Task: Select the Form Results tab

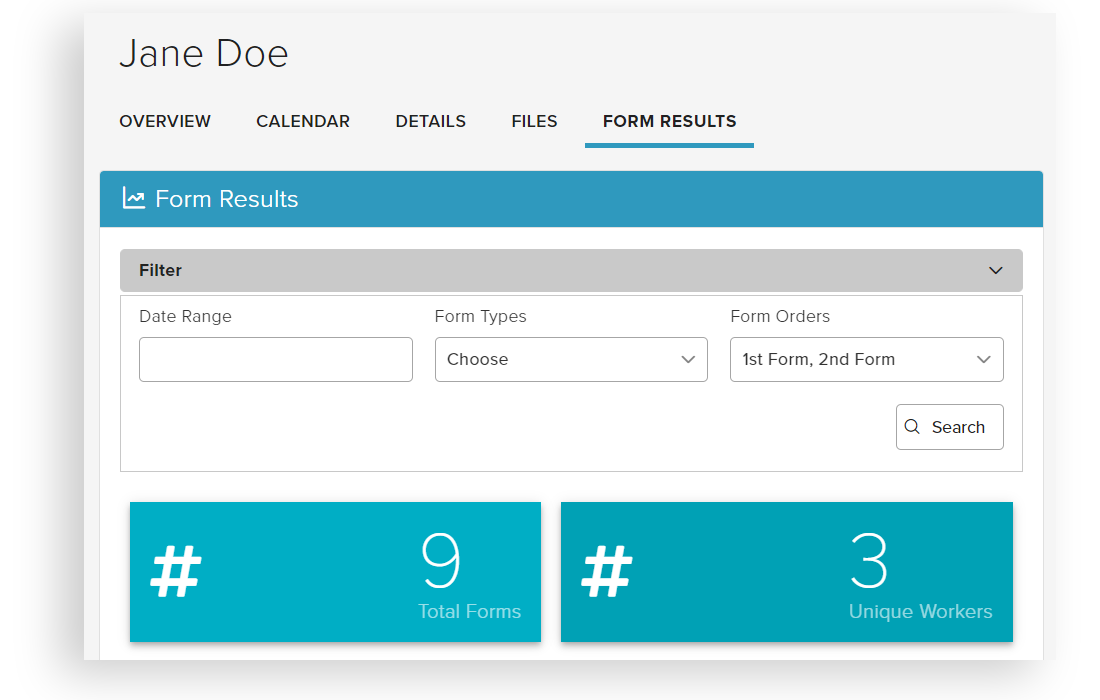Action: (x=669, y=122)
